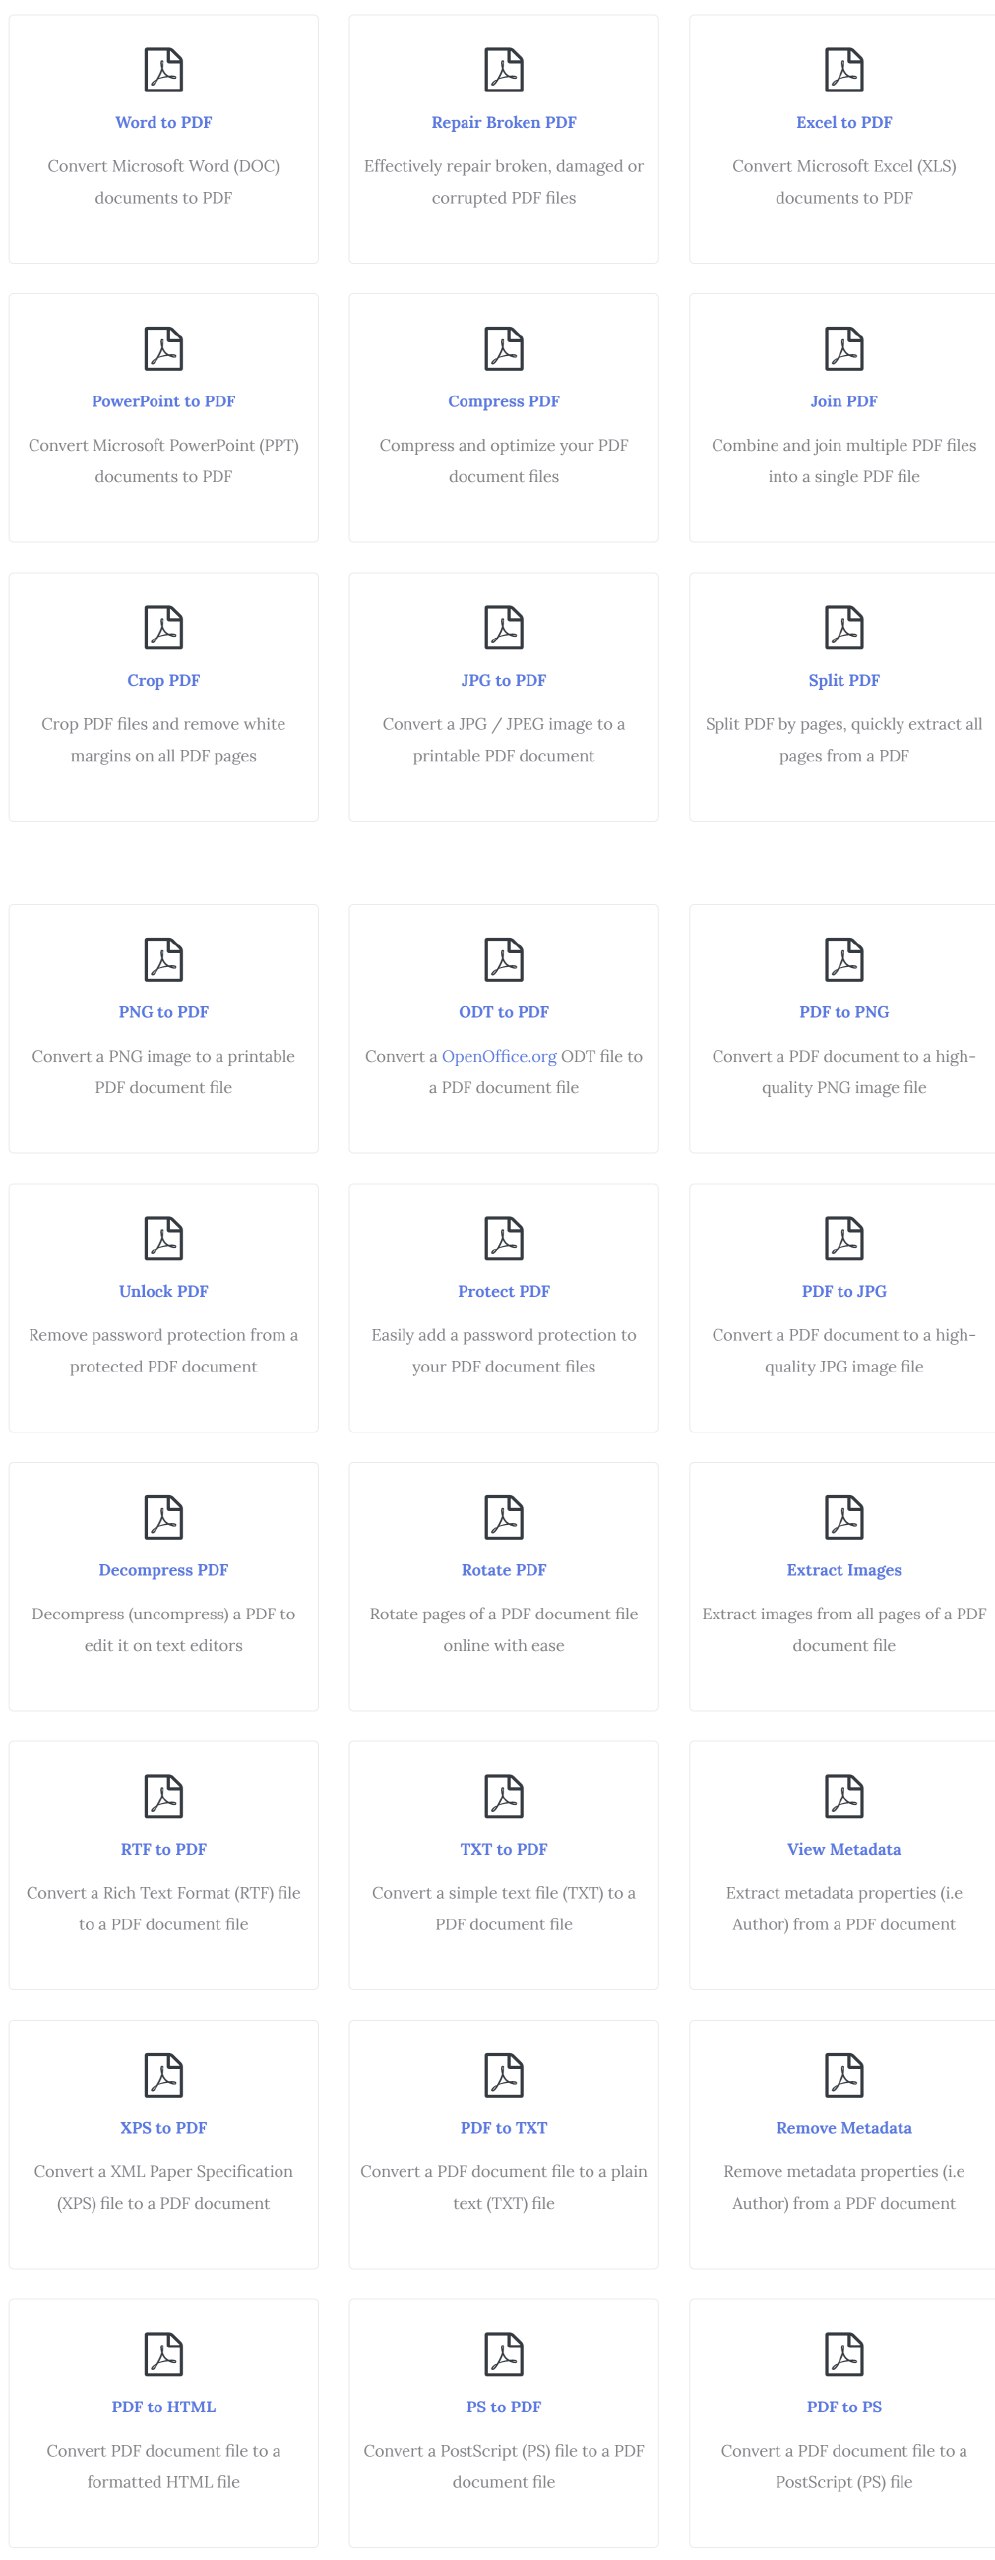This screenshot has width=995, height=2560.
Task: Click the PDF icon above Remove Metadata
Action: pyautogui.click(x=844, y=2076)
